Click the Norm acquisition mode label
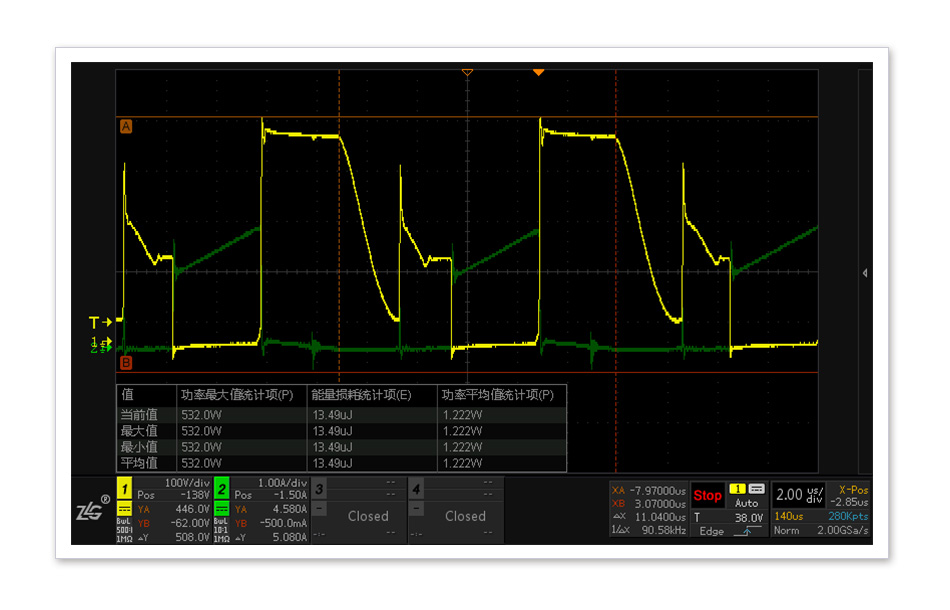Image resolution: width=950 pixels, height=610 pixels. click(786, 530)
